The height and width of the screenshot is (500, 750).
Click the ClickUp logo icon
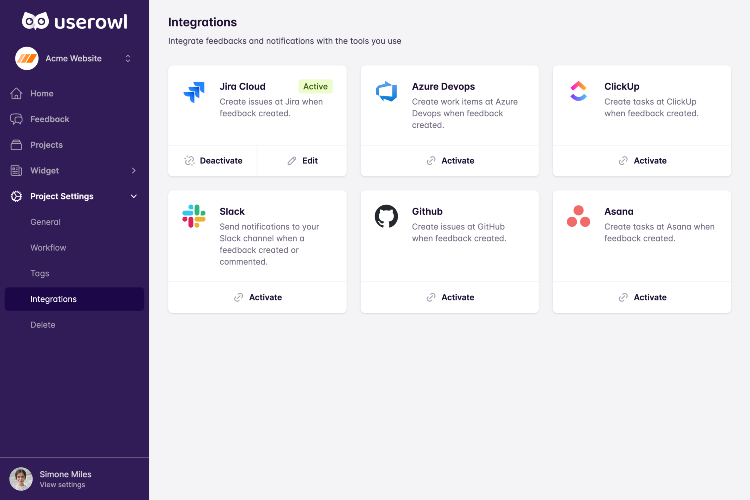(578, 91)
